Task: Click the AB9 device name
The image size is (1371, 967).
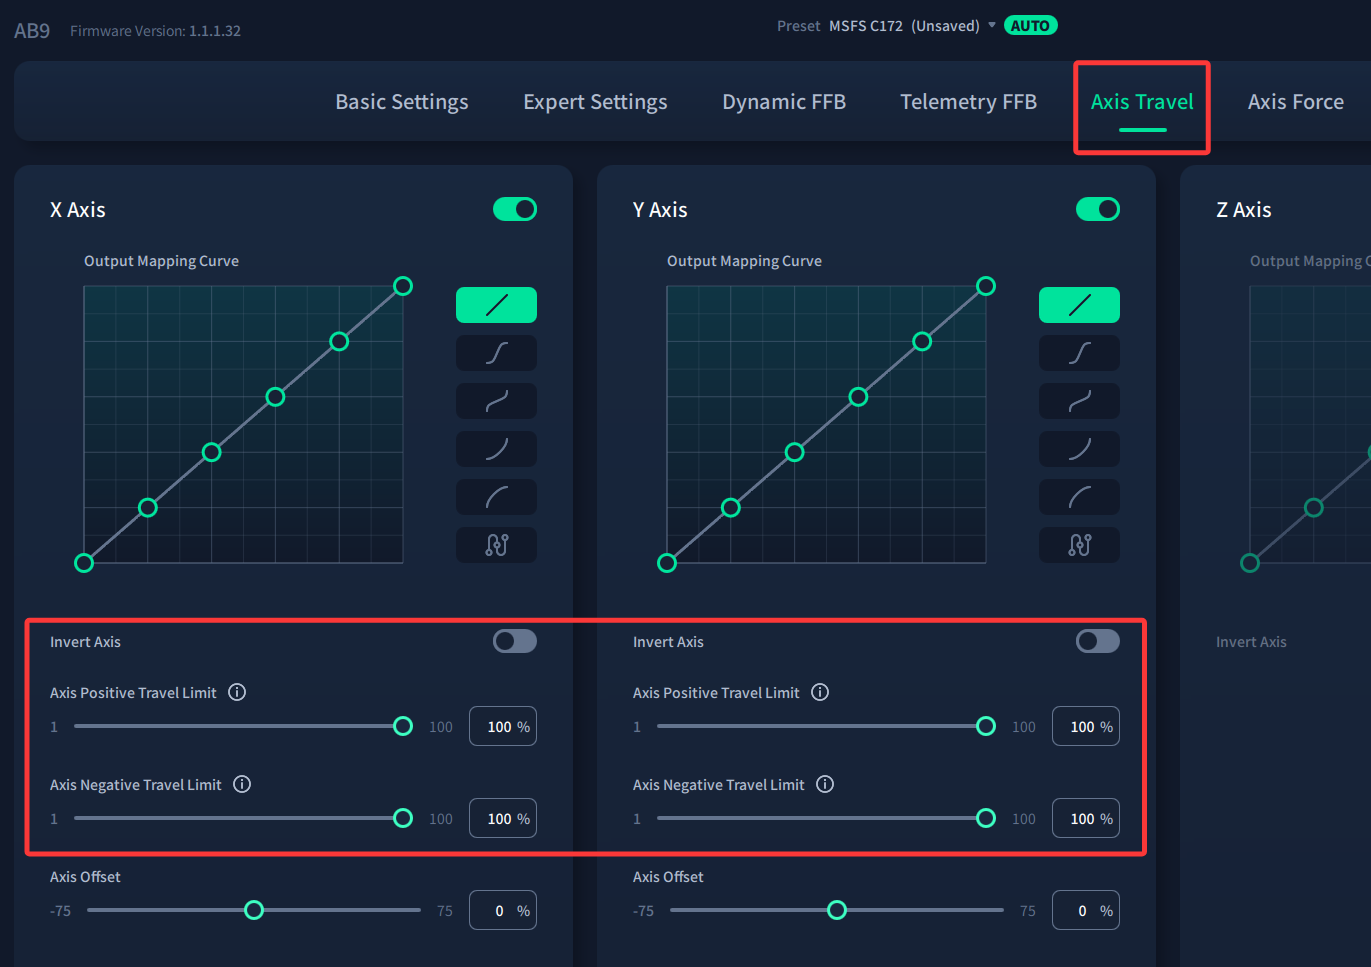Action: (x=32, y=31)
